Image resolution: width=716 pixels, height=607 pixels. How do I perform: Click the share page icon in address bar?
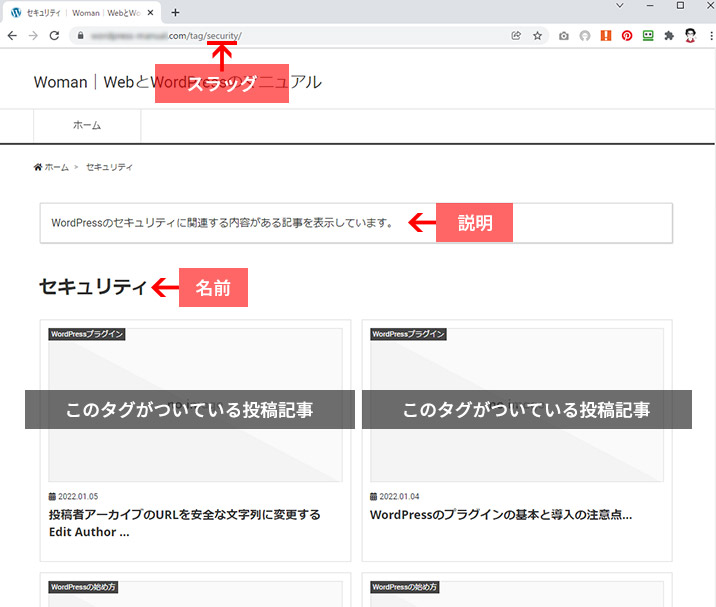(516, 36)
